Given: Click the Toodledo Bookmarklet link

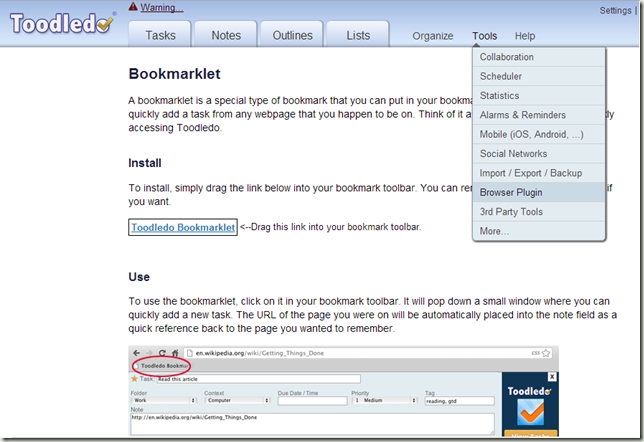Looking at the screenshot, I should click(x=183, y=227).
